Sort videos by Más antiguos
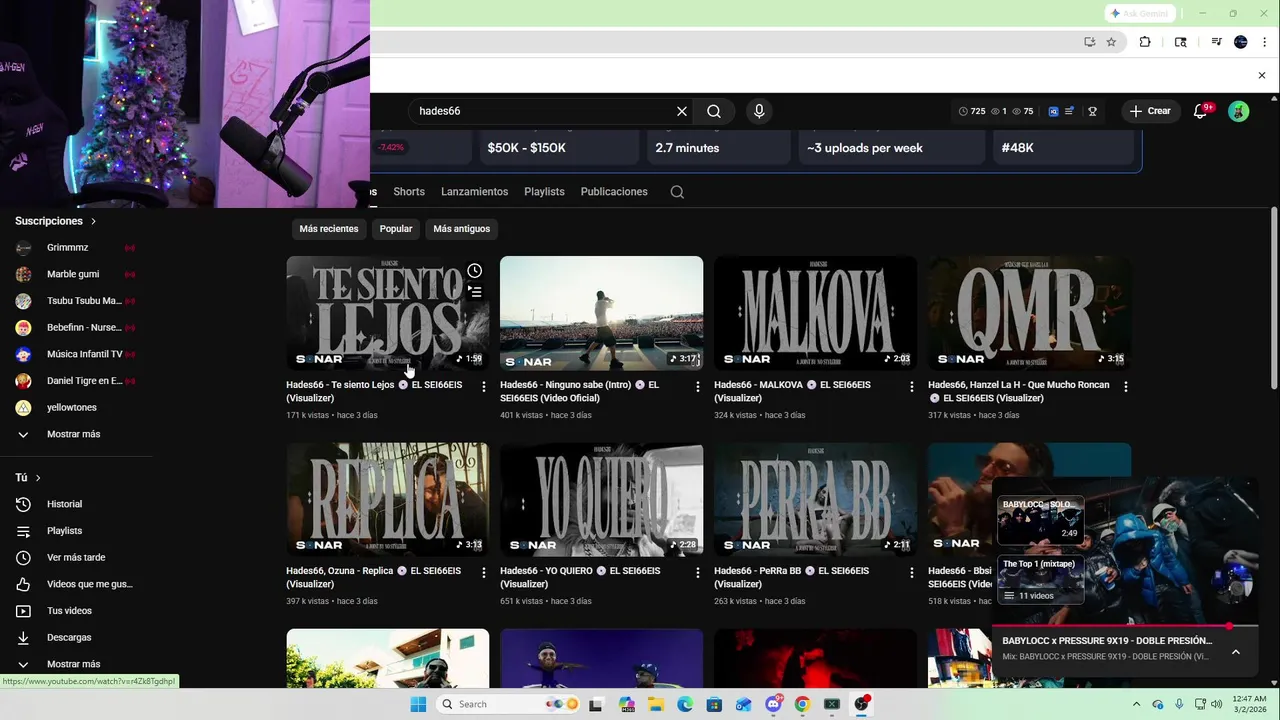Viewport: 1280px width, 720px height. [x=462, y=229]
